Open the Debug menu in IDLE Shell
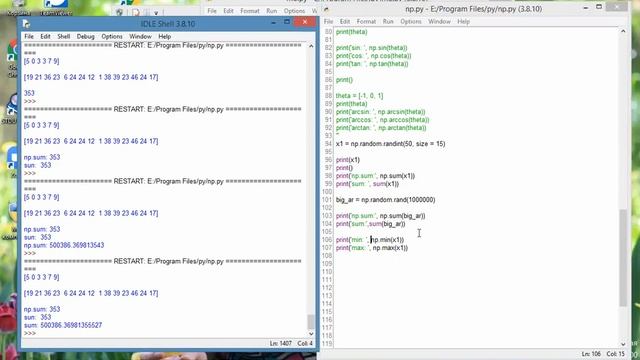This screenshot has height=360, width=640. pyautogui.click(x=86, y=36)
